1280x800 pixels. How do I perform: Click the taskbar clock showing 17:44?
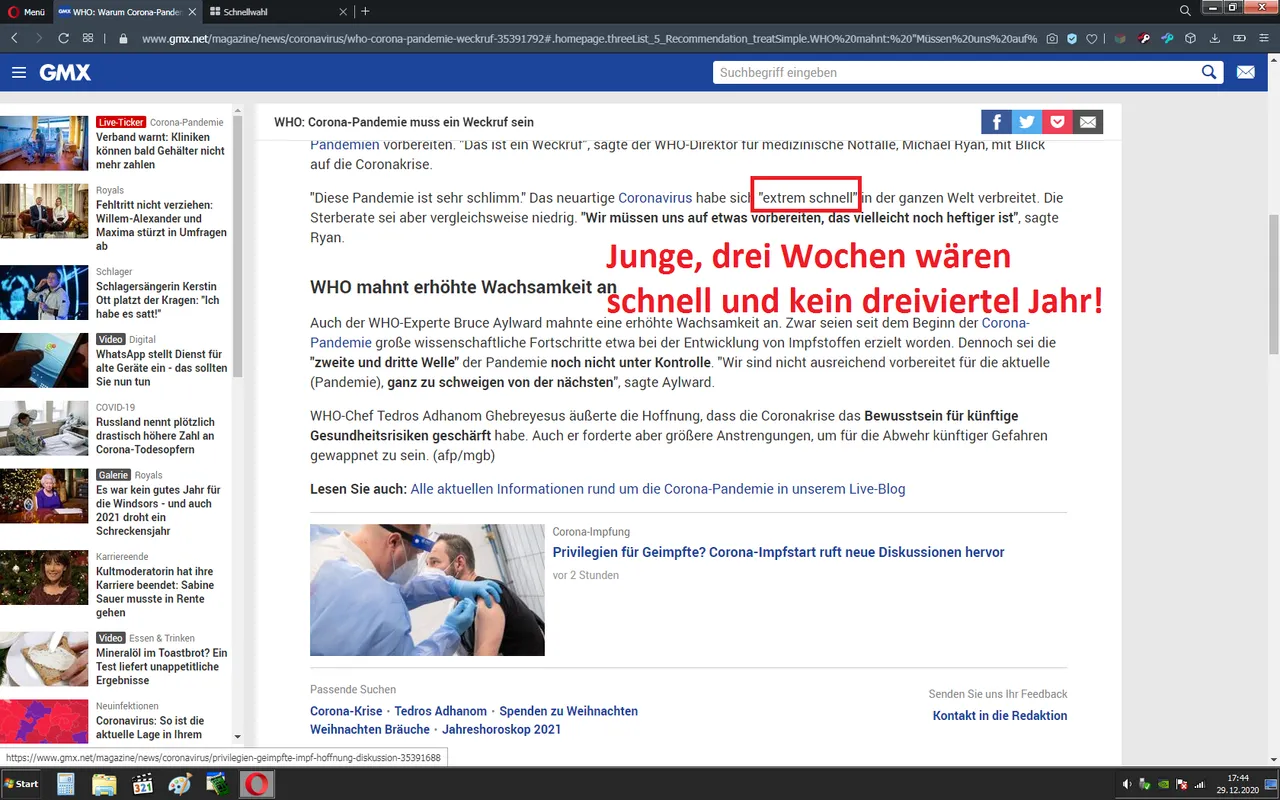pos(1238,784)
